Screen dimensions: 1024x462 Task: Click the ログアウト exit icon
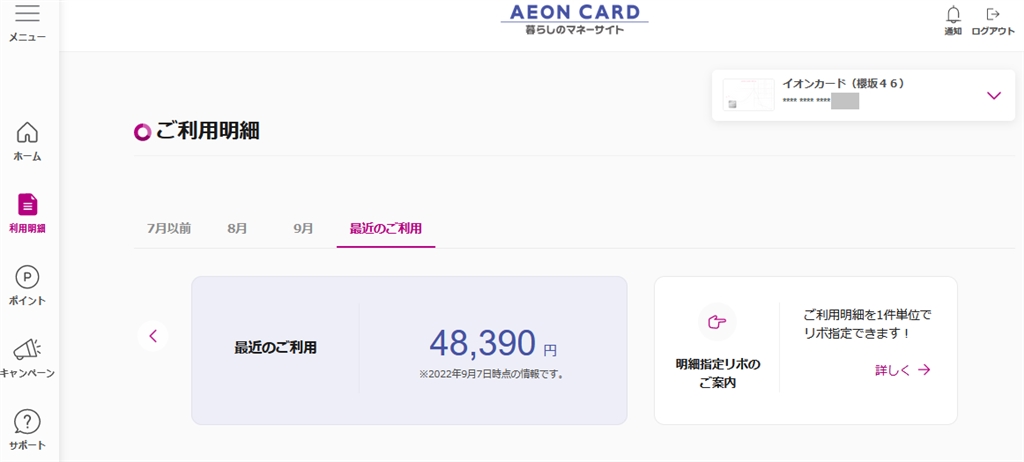point(993,14)
